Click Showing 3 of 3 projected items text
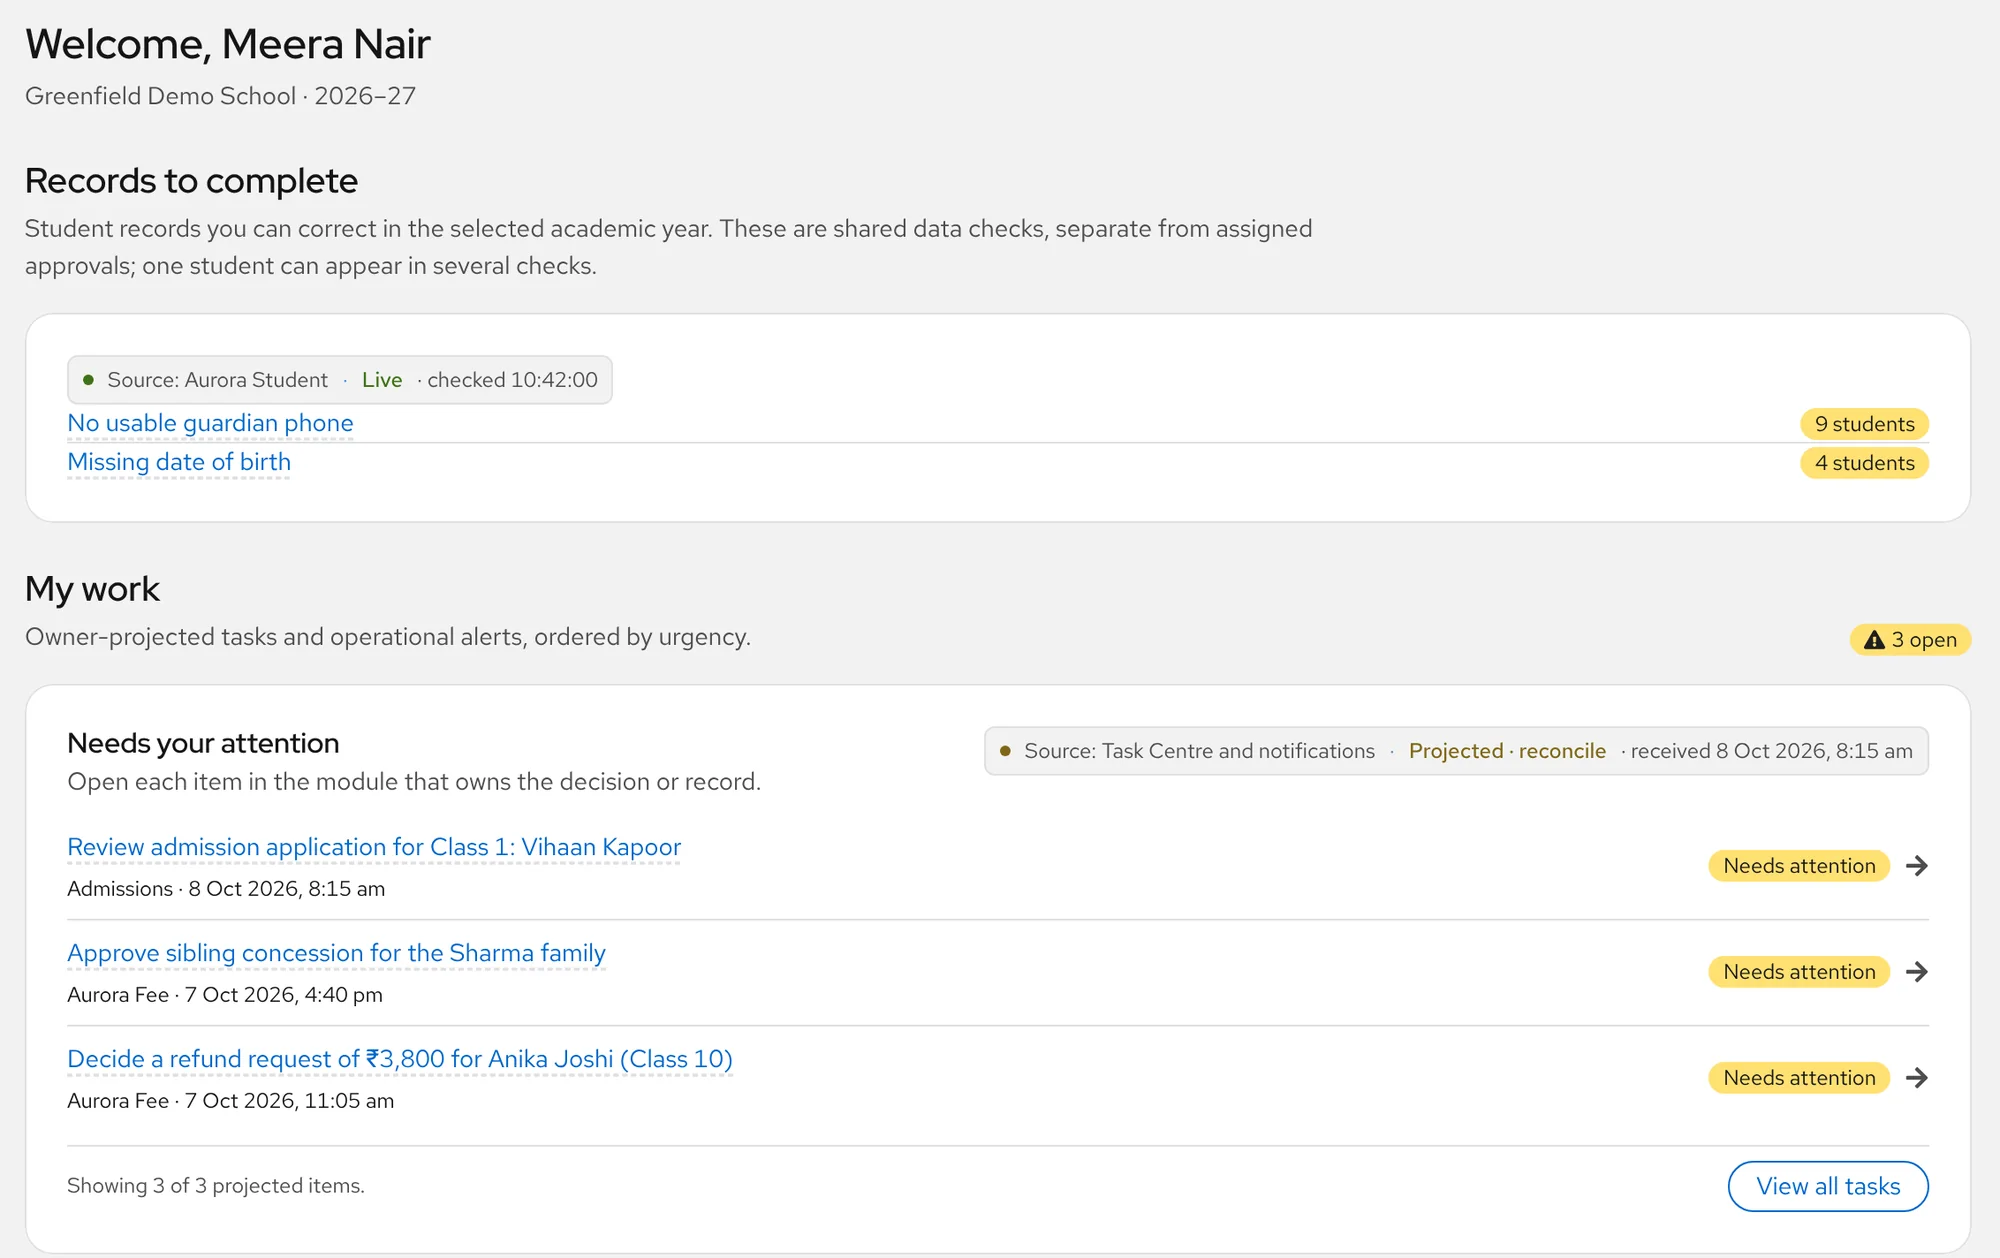Viewport: 2000px width, 1258px height. pos(216,1186)
